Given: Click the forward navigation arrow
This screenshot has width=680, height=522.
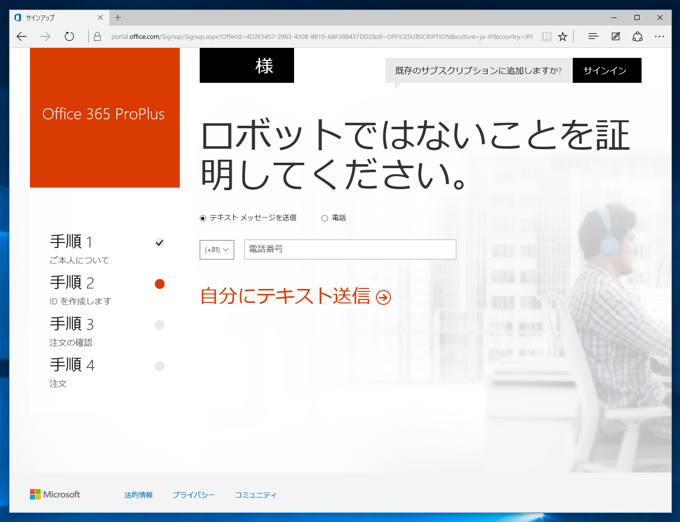Looking at the screenshot, I should pos(45,37).
